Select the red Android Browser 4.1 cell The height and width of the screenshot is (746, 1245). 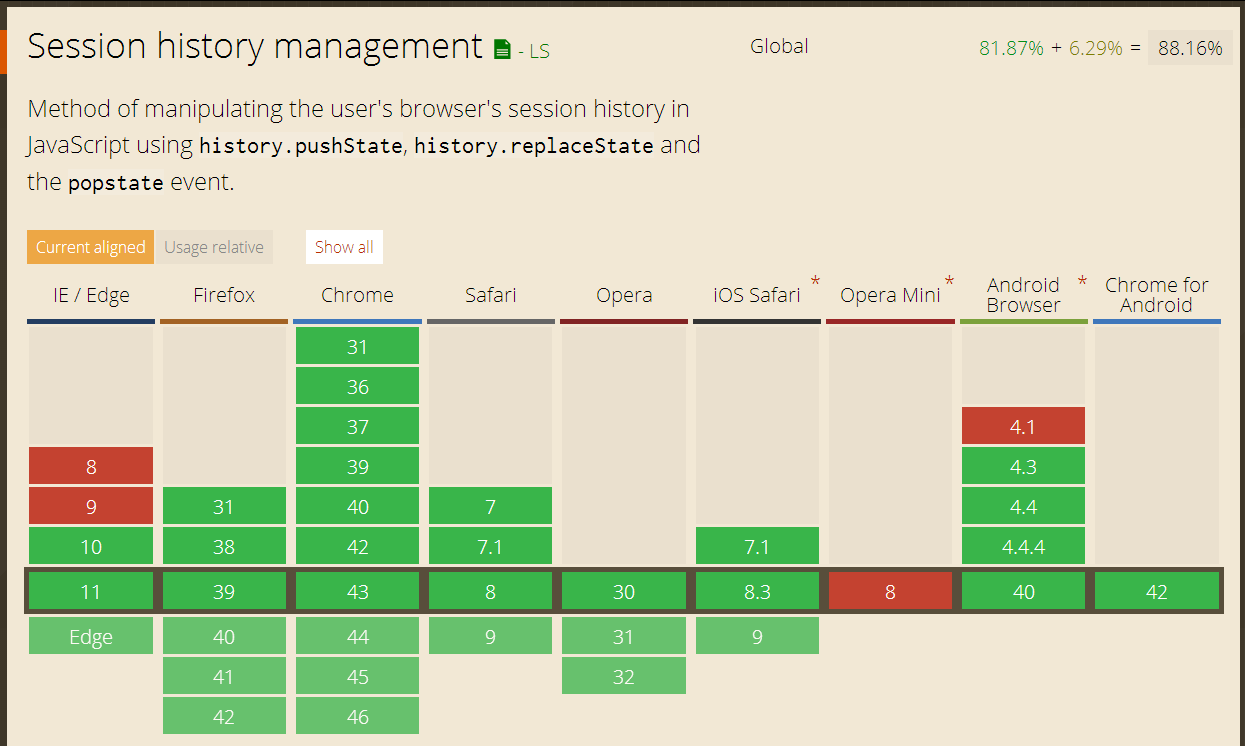tap(1023, 426)
